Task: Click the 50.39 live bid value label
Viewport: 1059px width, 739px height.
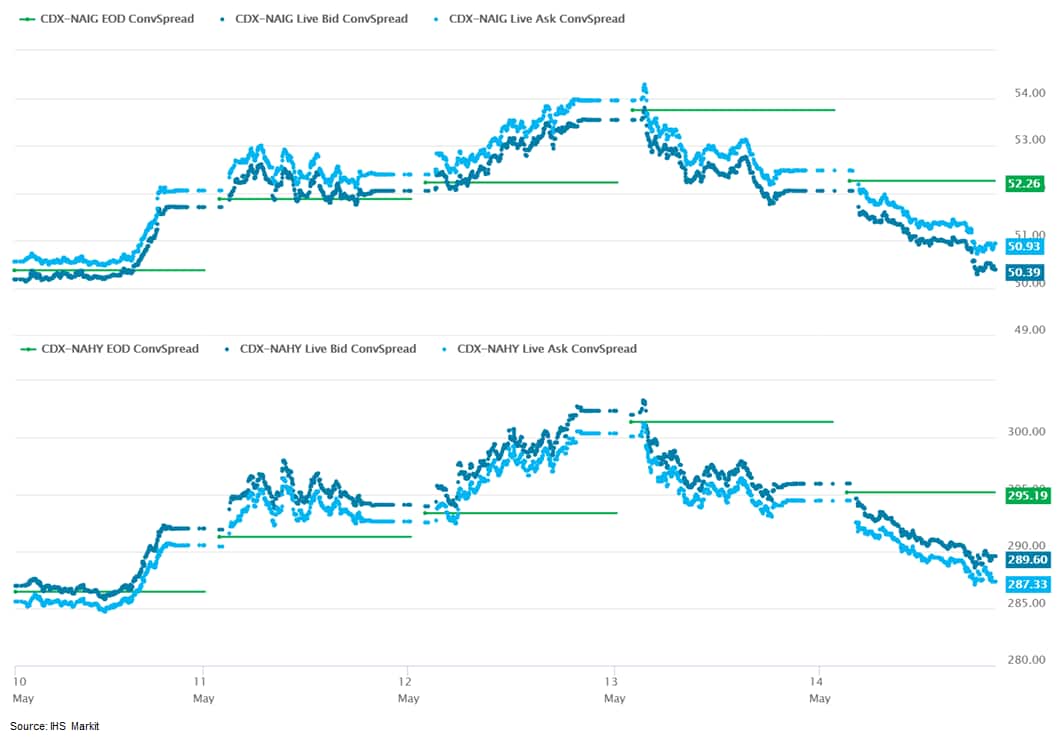Action: tap(1024, 272)
